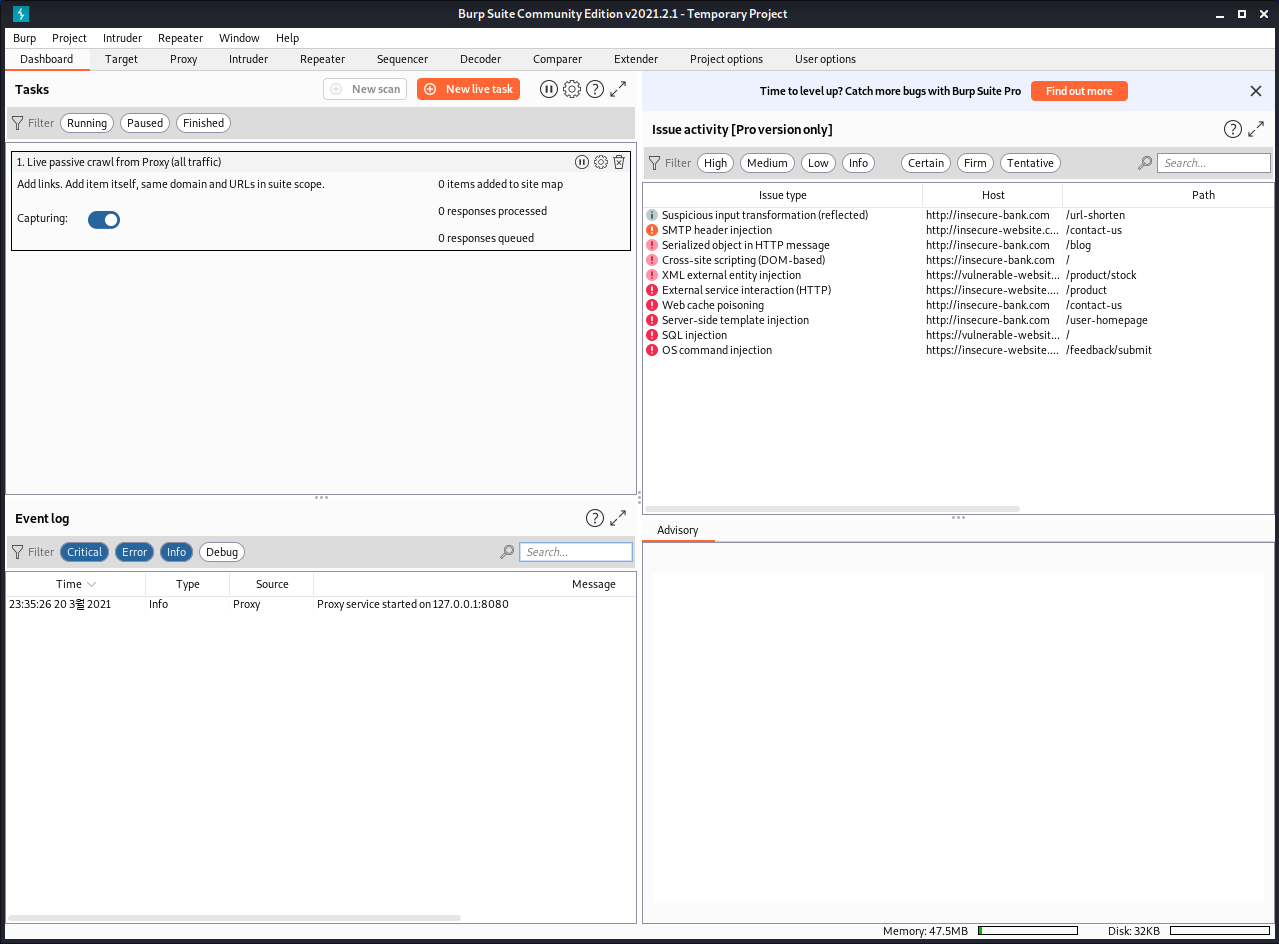Open Tasks help question mark icon
Viewport: 1279px width, 944px height.
tap(595, 89)
